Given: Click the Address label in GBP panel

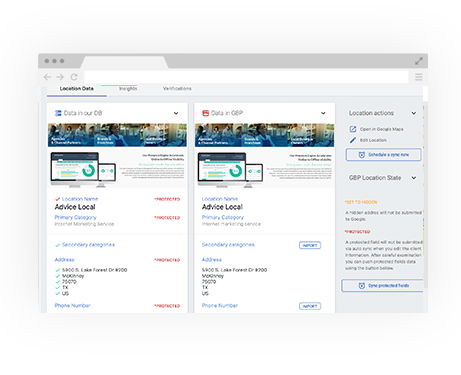Looking at the screenshot, I should tap(212, 260).
